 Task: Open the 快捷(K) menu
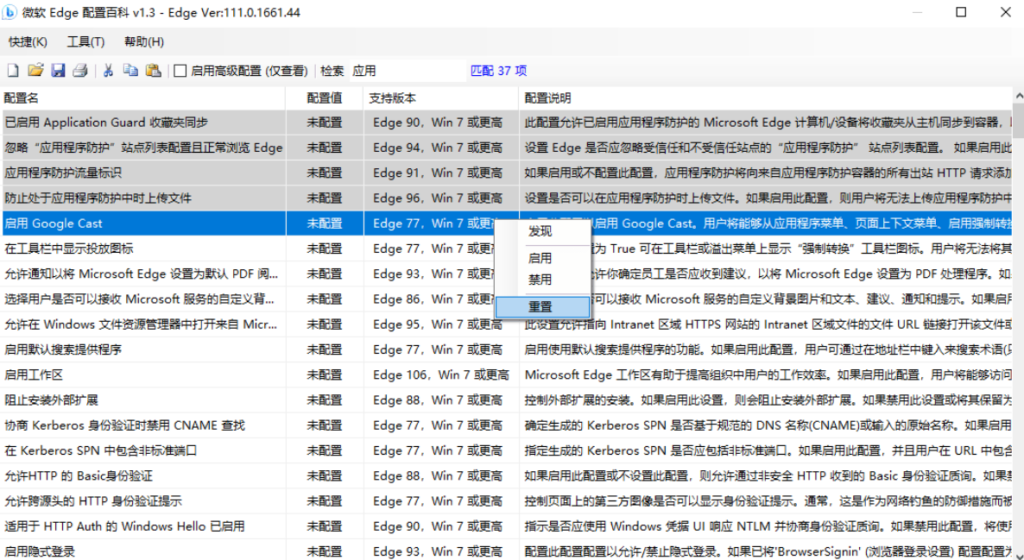(27, 42)
